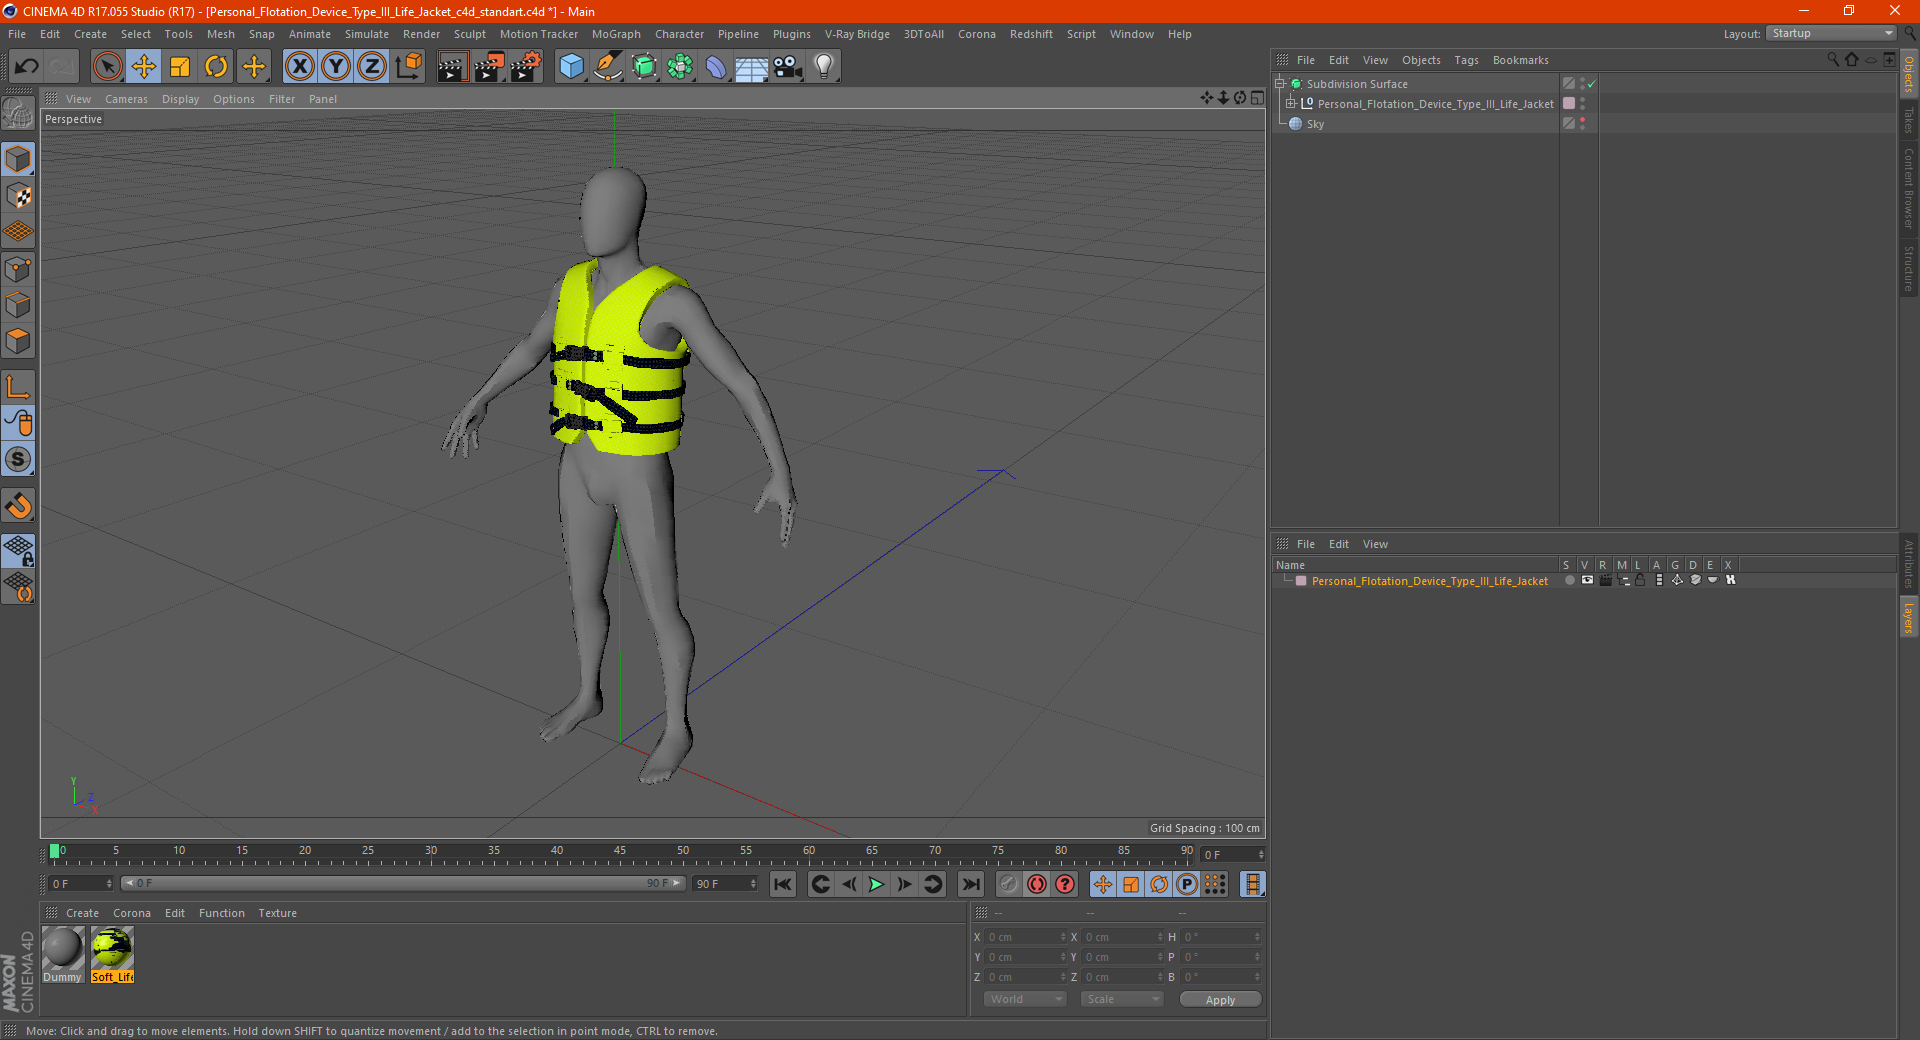Go to end of animation
The height and width of the screenshot is (1040, 1920).
coord(970,884)
